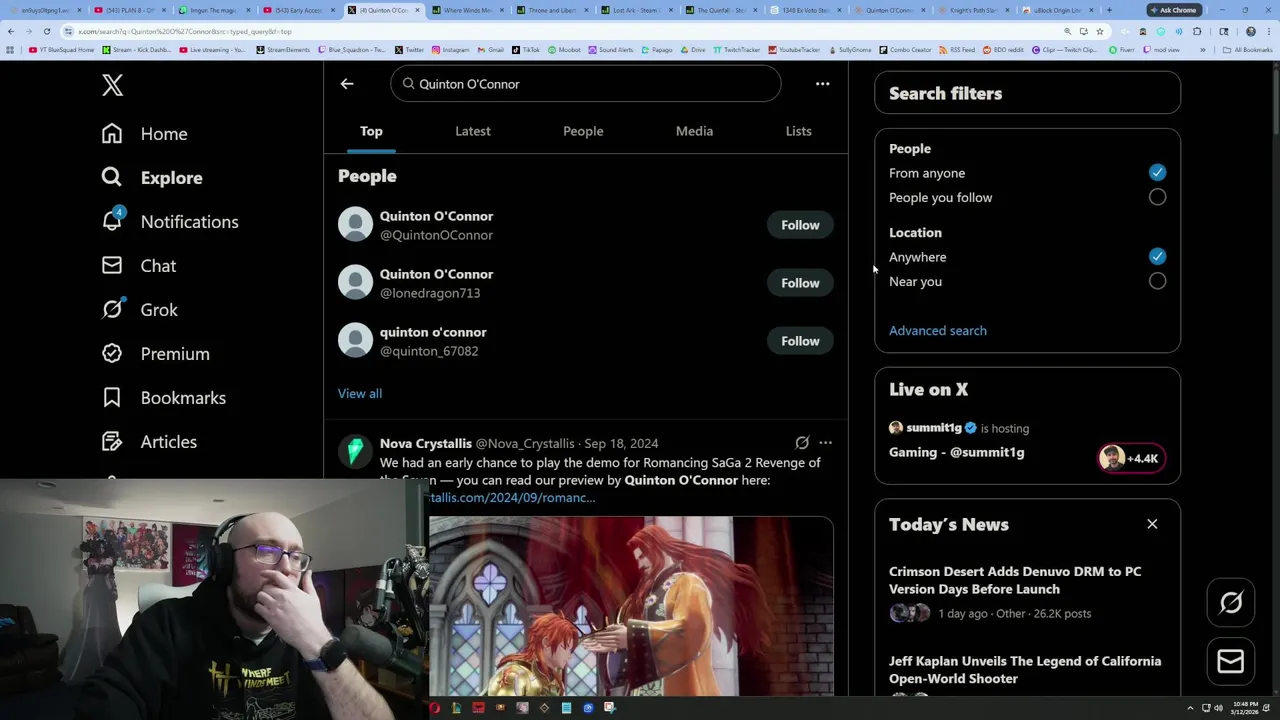The width and height of the screenshot is (1280, 720).
Task: Click the View all people link
Action: (360, 393)
